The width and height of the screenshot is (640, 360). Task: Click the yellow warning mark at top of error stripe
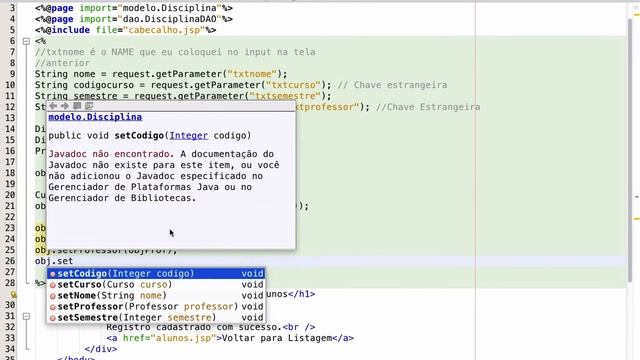coord(636,15)
